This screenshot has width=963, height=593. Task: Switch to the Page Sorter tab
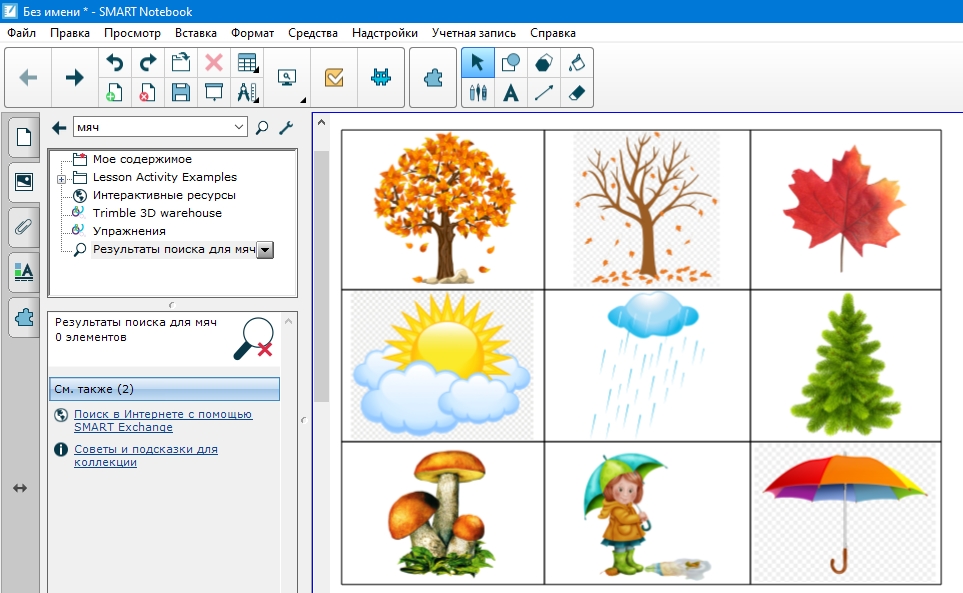(x=22, y=136)
